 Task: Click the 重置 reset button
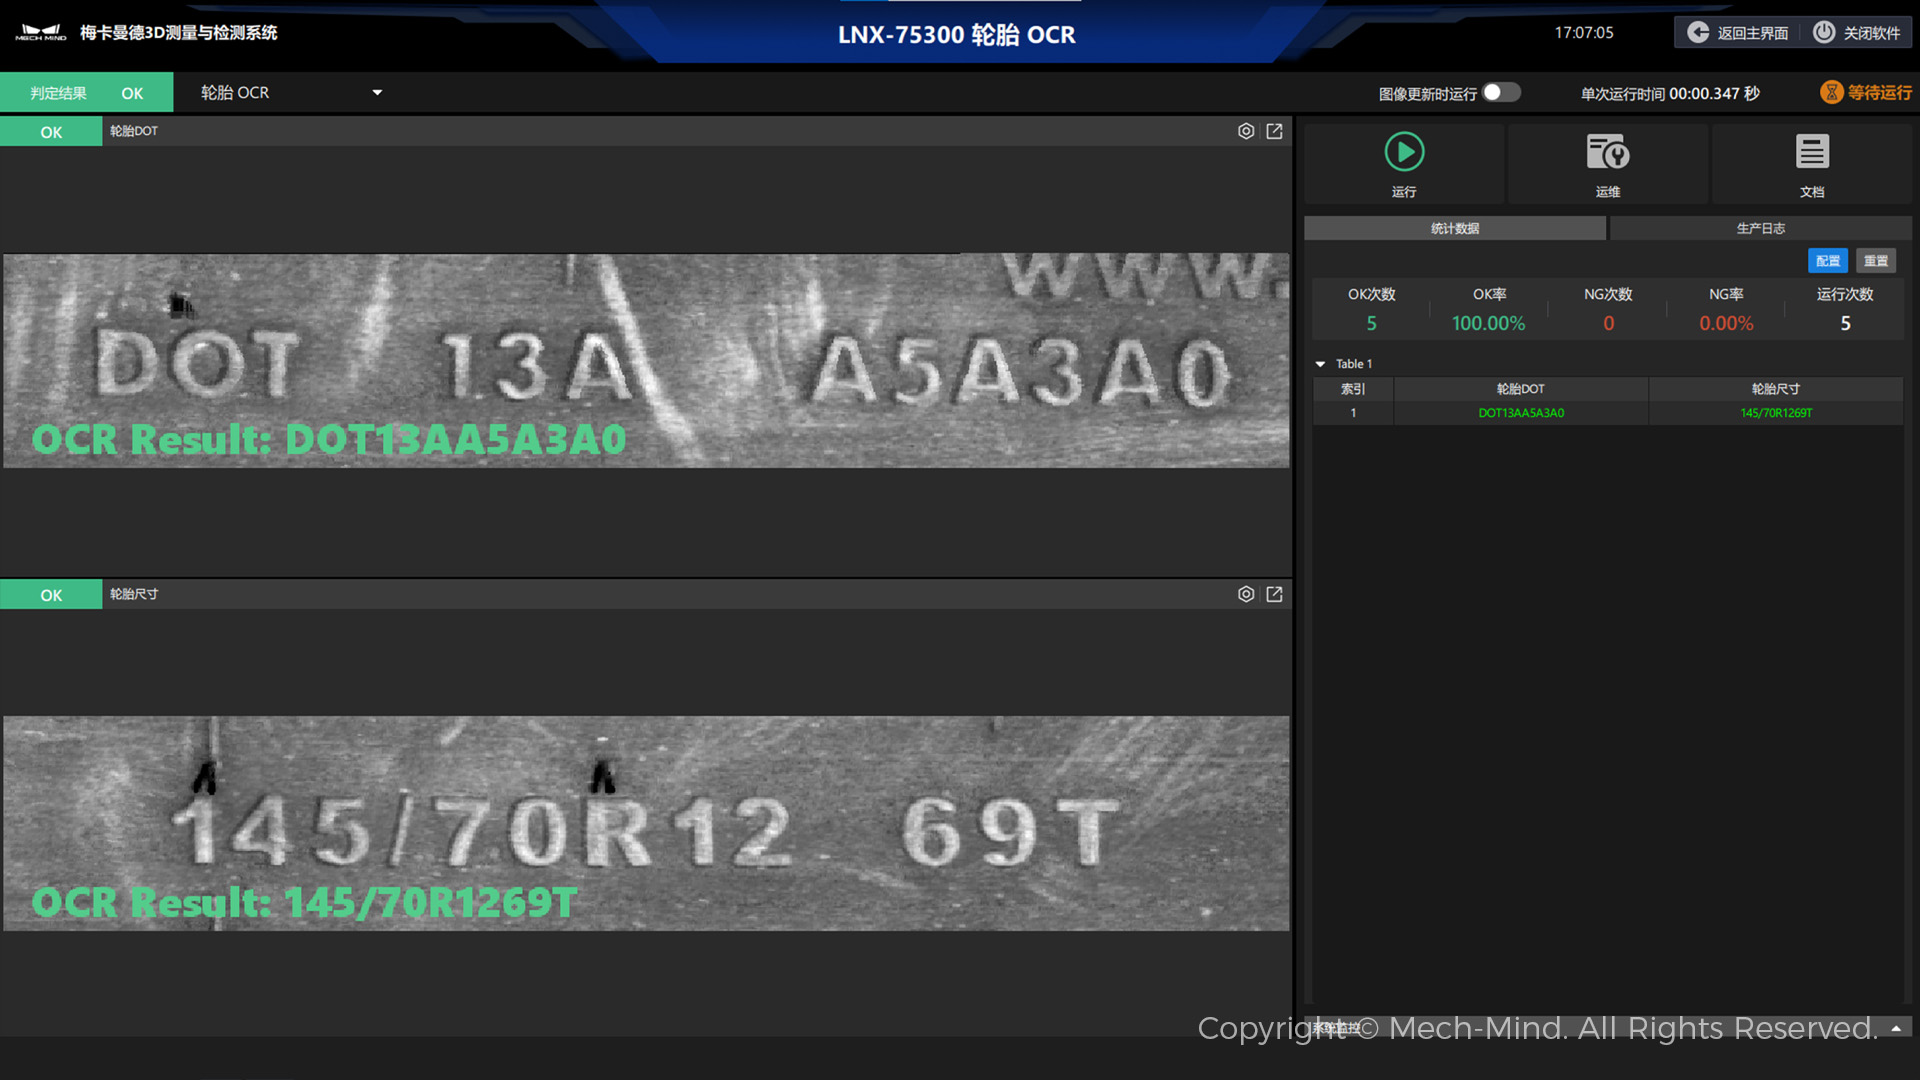pyautogui.click(x=1876, y=261)
